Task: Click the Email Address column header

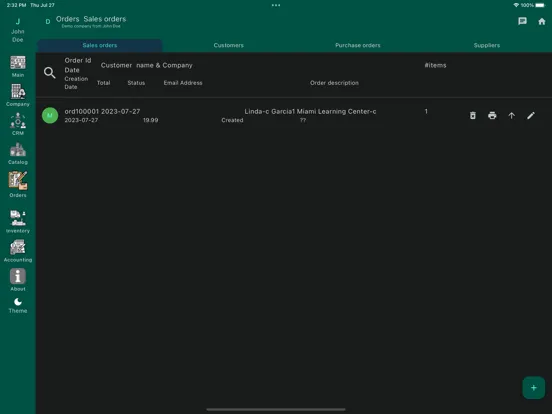Action: point(183,83)
